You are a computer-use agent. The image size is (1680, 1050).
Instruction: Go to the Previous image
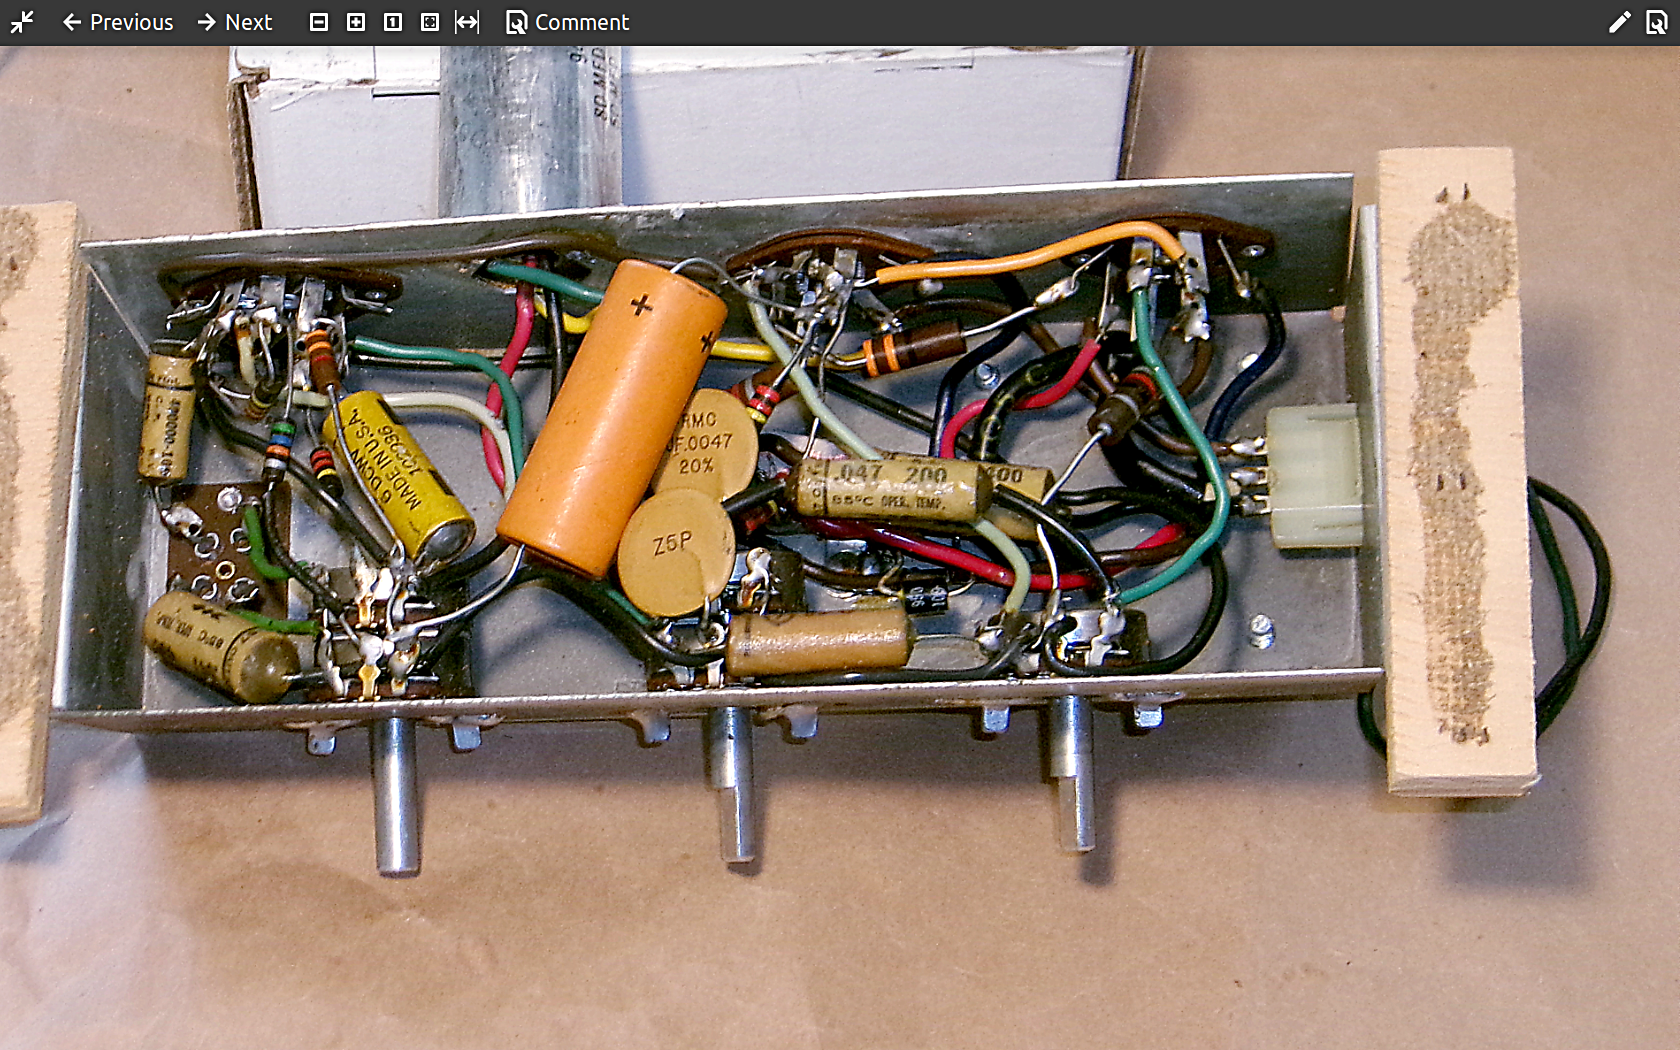point(118,22)
